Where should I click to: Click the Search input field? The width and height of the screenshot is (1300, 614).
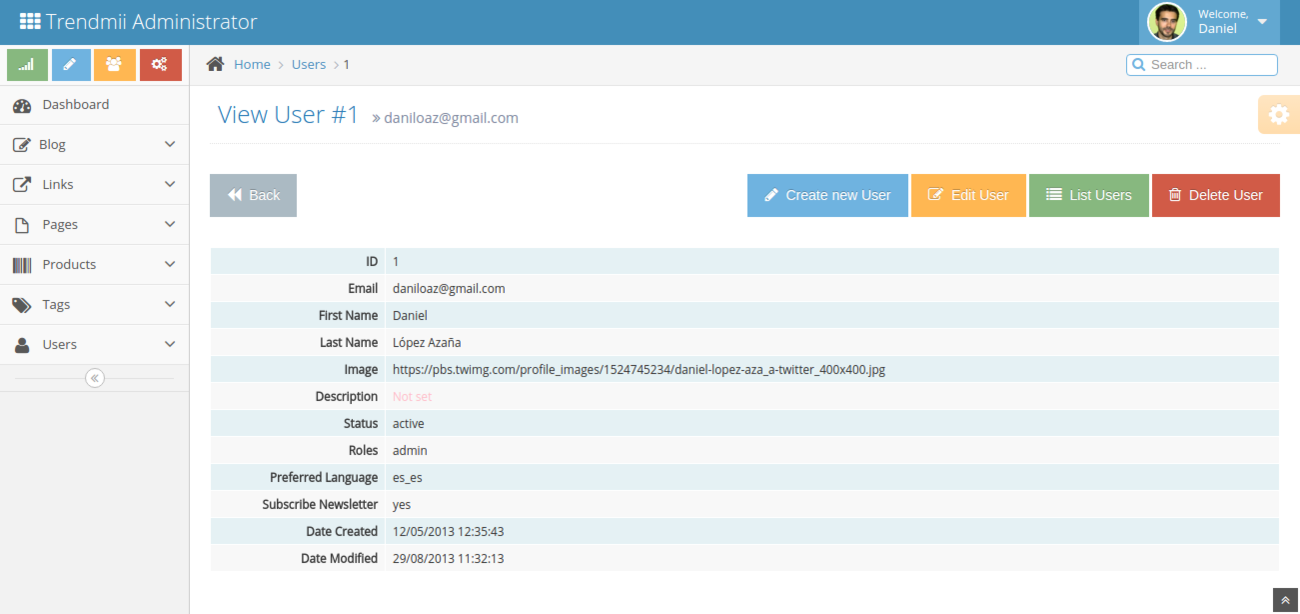pos(1210,65)
